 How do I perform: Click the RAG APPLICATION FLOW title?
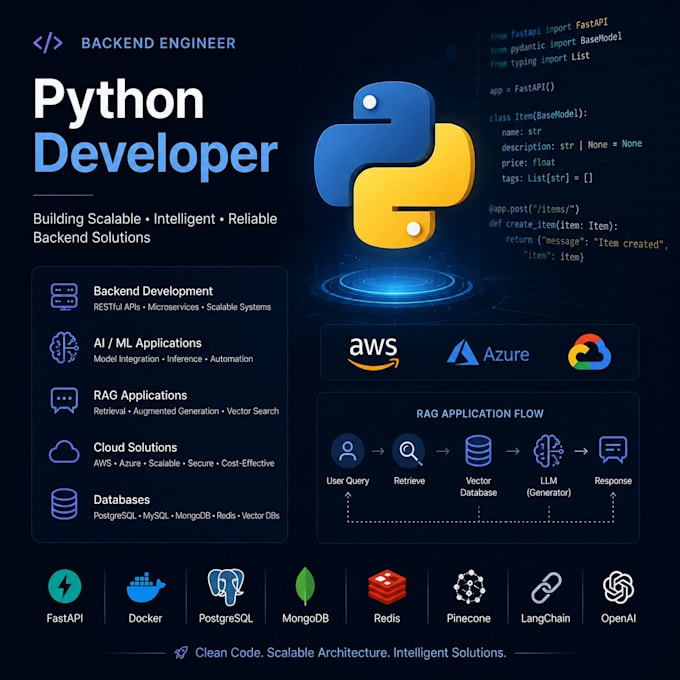(x=480, y=413)
